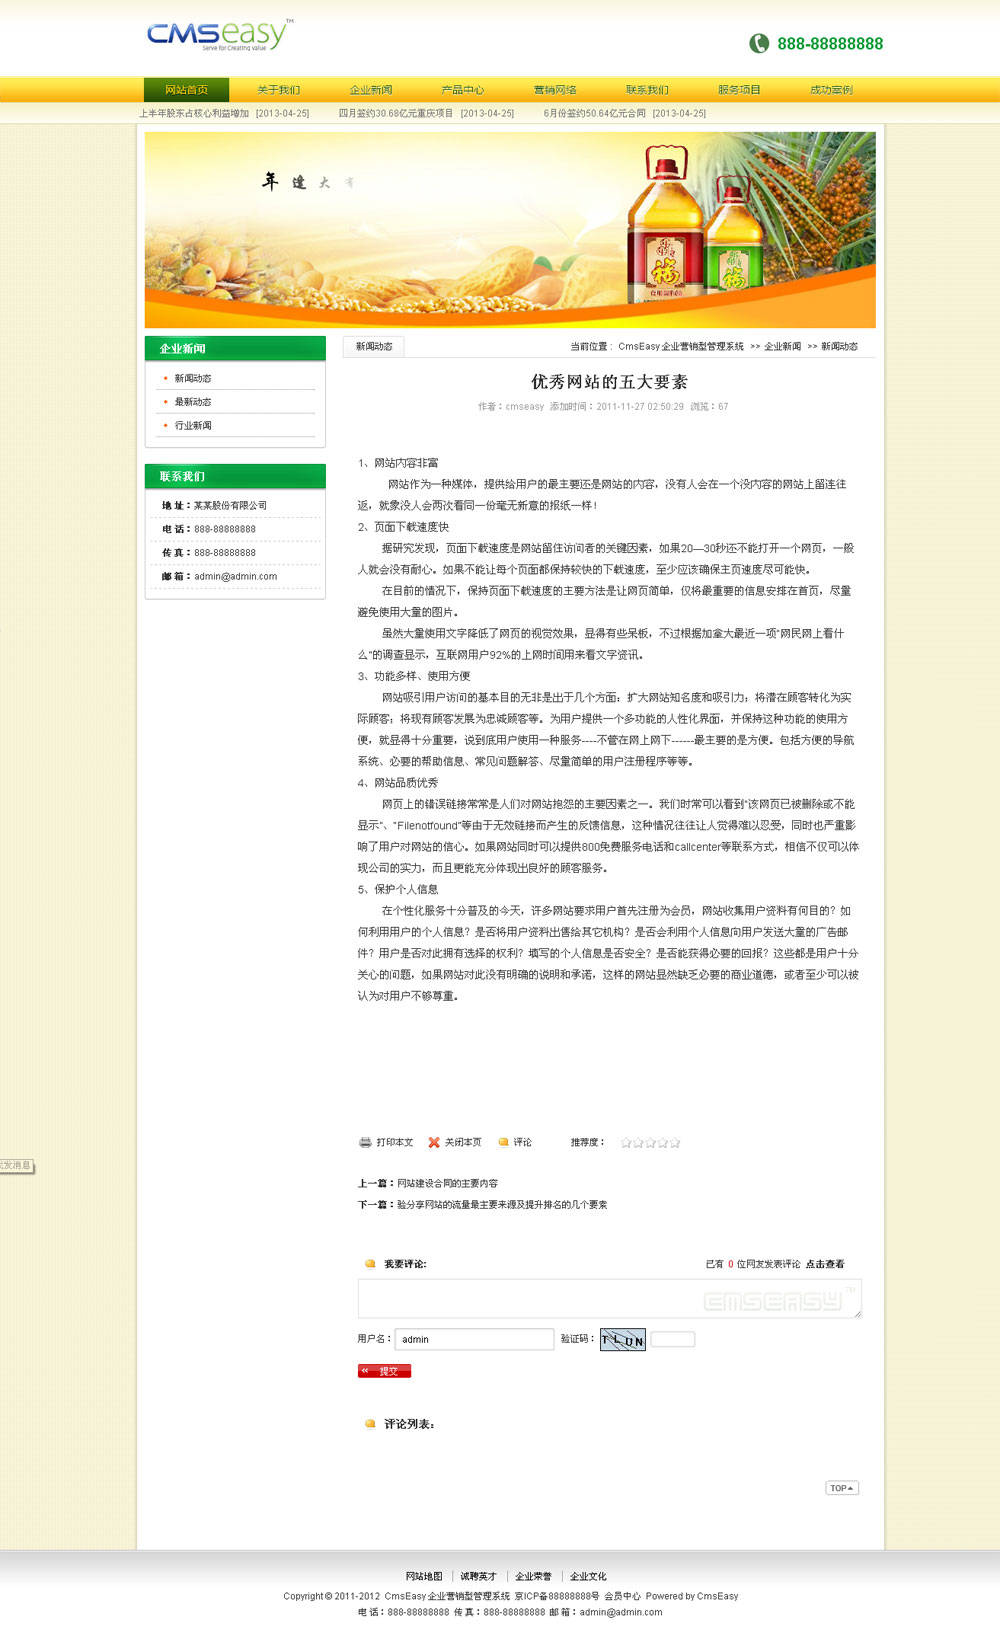This screenshot has height=1639, width=1000.
Task: Open previous article 网站建设合同的主要内容
Action: tap(447, 1184)
